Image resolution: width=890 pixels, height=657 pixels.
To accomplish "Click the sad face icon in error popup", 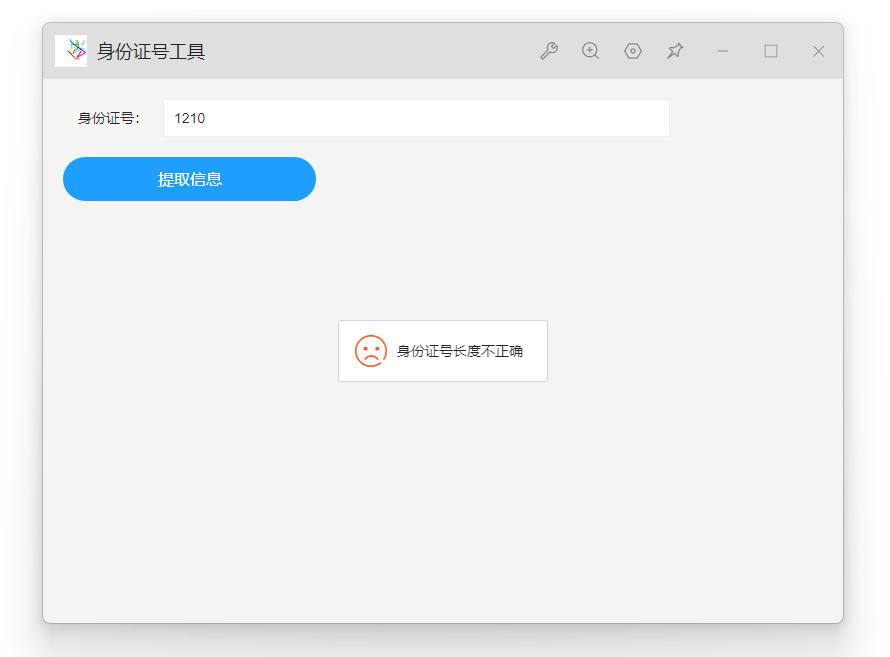I will click(x=371, y=351).
